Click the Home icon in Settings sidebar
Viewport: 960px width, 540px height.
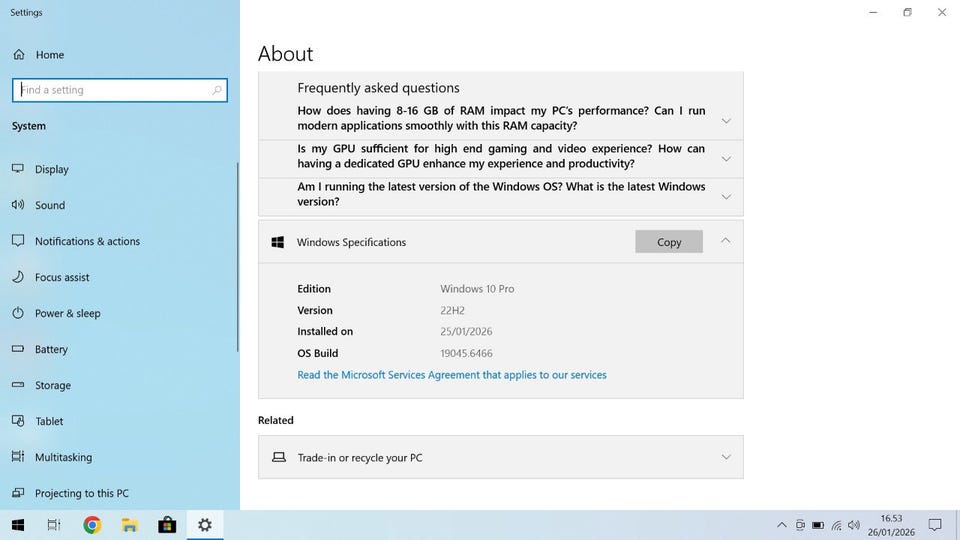(x=18, y=55)
